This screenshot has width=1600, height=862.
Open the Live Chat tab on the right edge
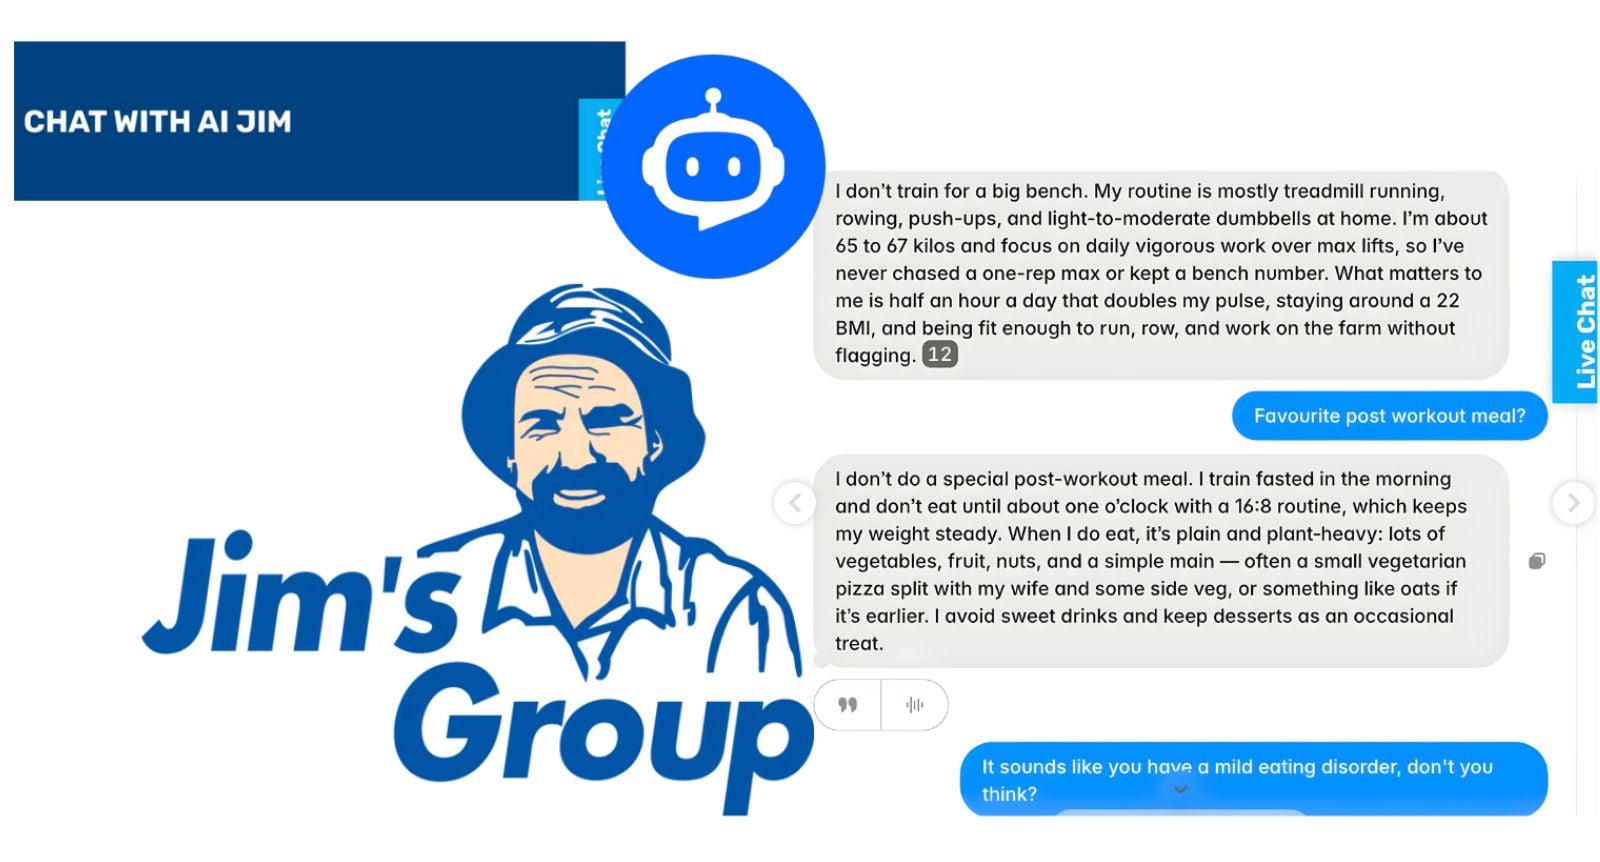coord(1574,332)
